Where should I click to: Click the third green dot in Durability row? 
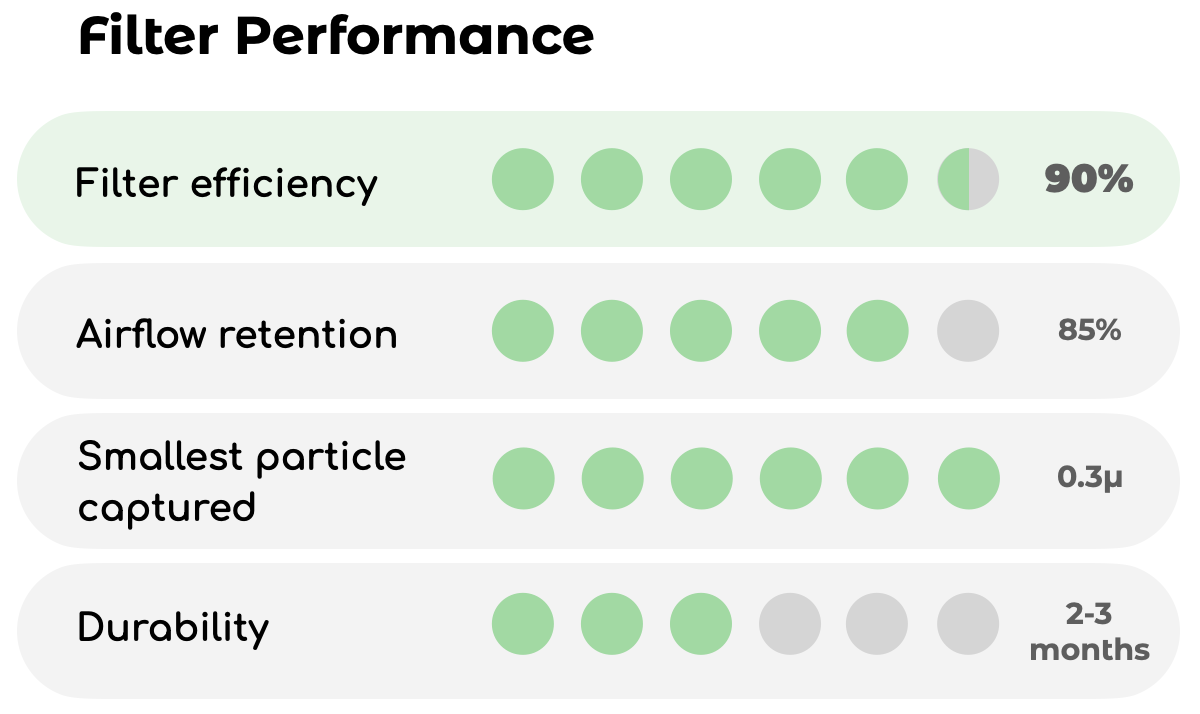pyautogui.click(x=701, y=624)
